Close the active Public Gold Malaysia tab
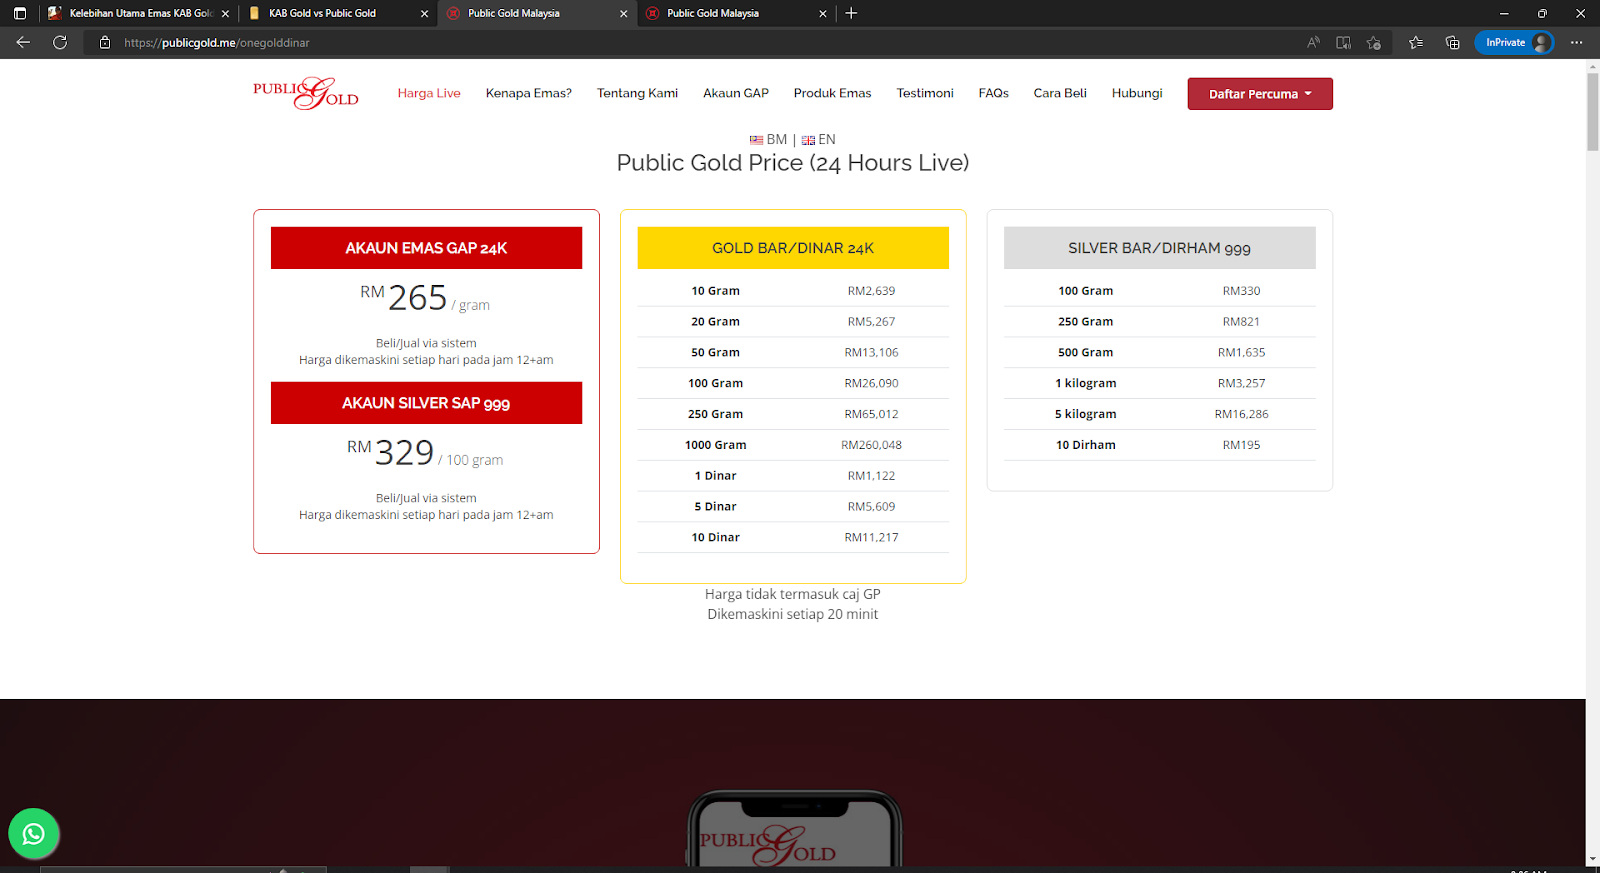This screenshot has width=1600, height=873. (623, 13)
